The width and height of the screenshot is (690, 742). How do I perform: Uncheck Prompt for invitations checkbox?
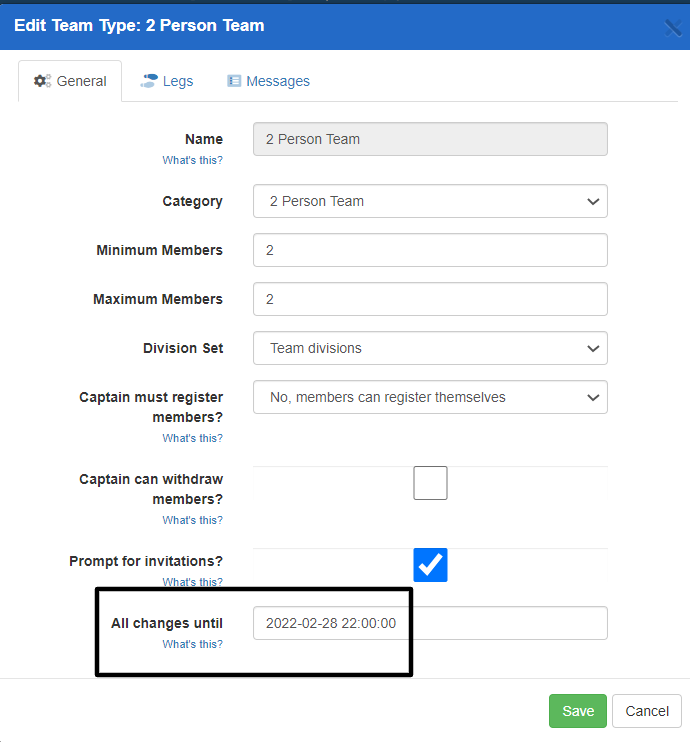[430, 565]
